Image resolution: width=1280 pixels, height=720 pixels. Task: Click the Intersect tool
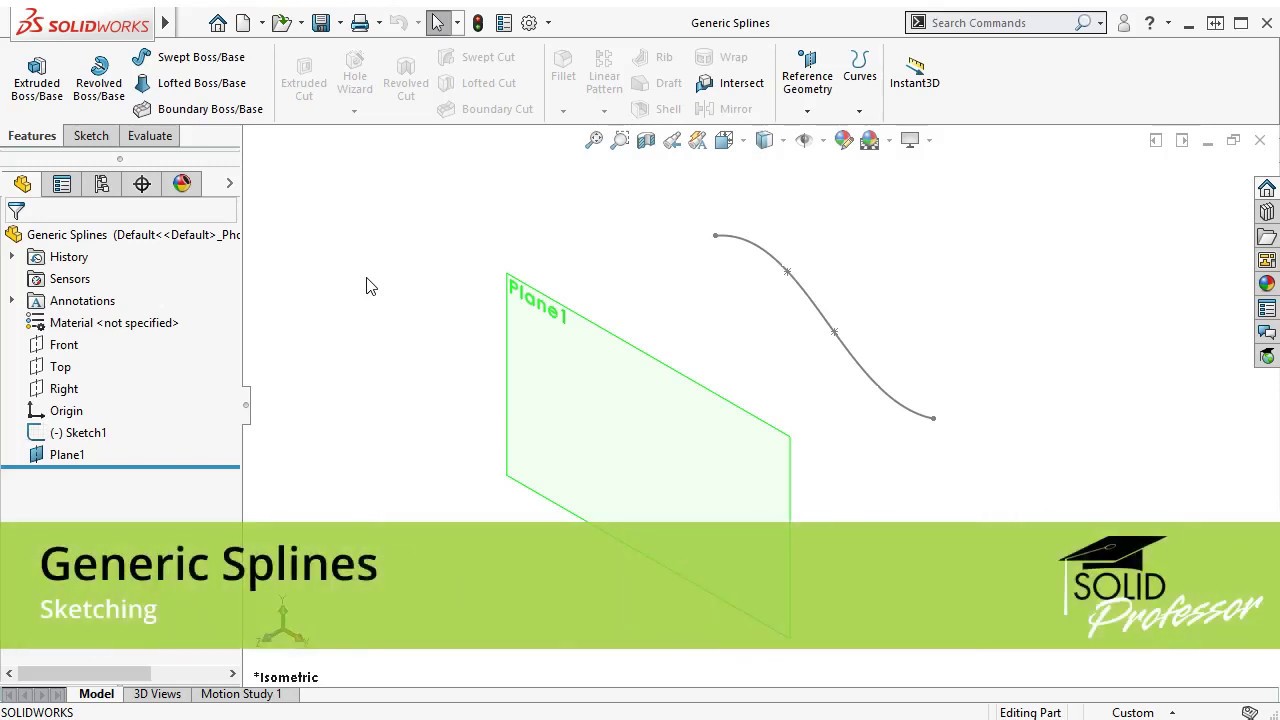click(x=730, y=83)
